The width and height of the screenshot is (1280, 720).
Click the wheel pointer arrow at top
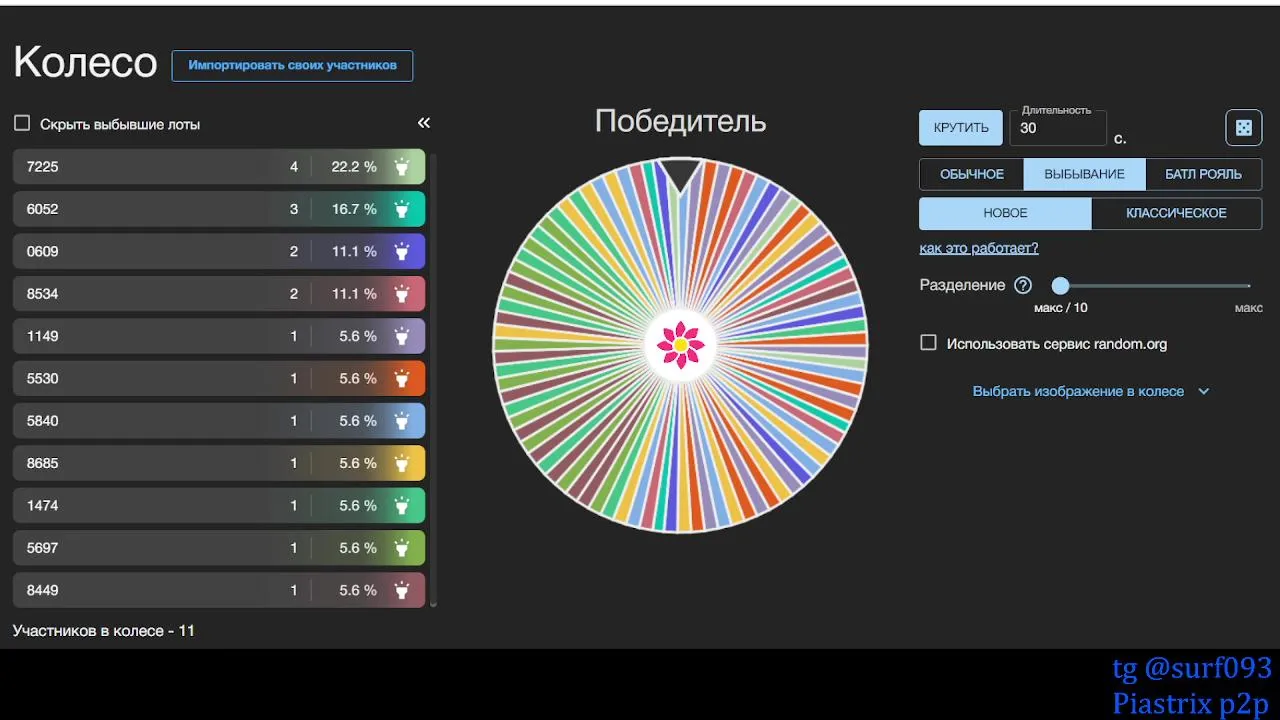pos(680,175)
